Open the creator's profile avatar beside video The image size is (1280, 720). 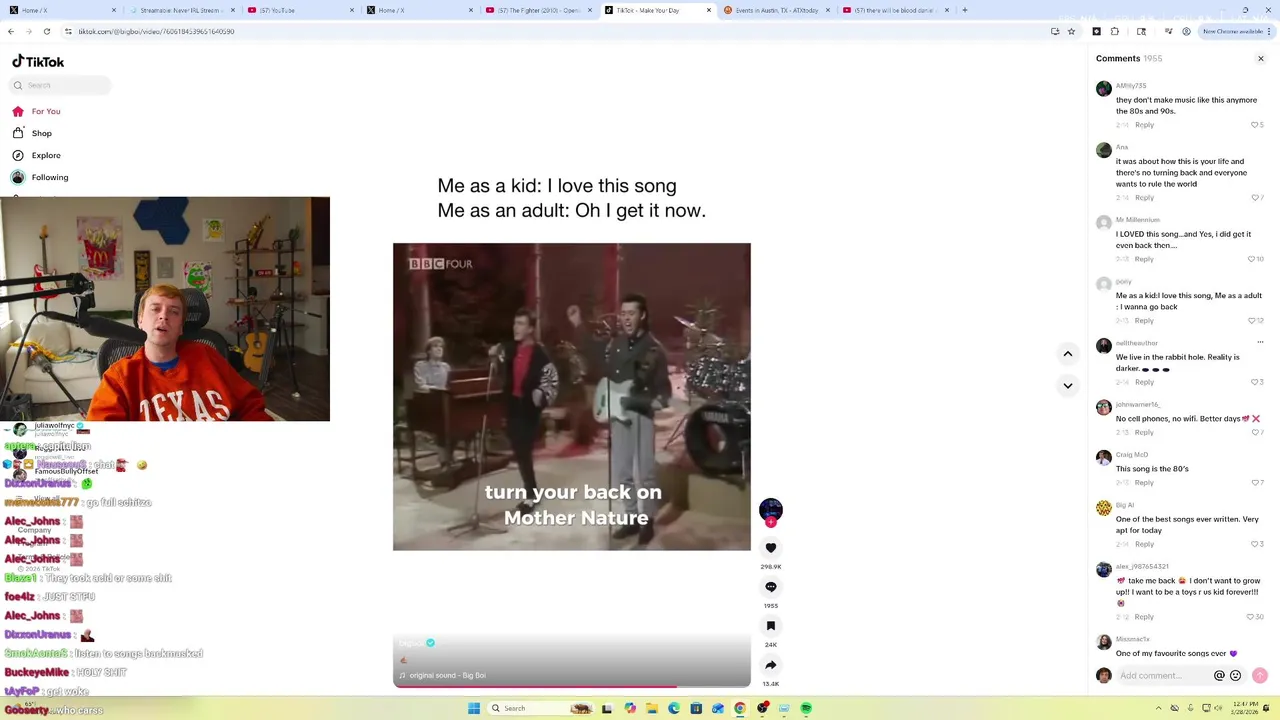[771, 510]
